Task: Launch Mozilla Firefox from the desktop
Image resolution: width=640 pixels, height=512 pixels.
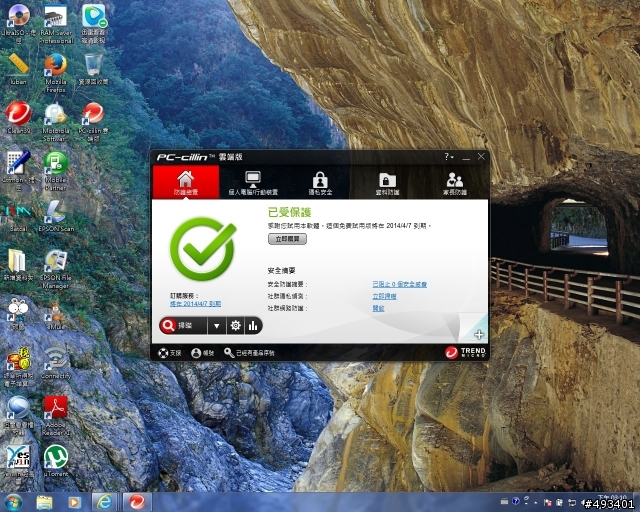Action: (x=56, y=72)
